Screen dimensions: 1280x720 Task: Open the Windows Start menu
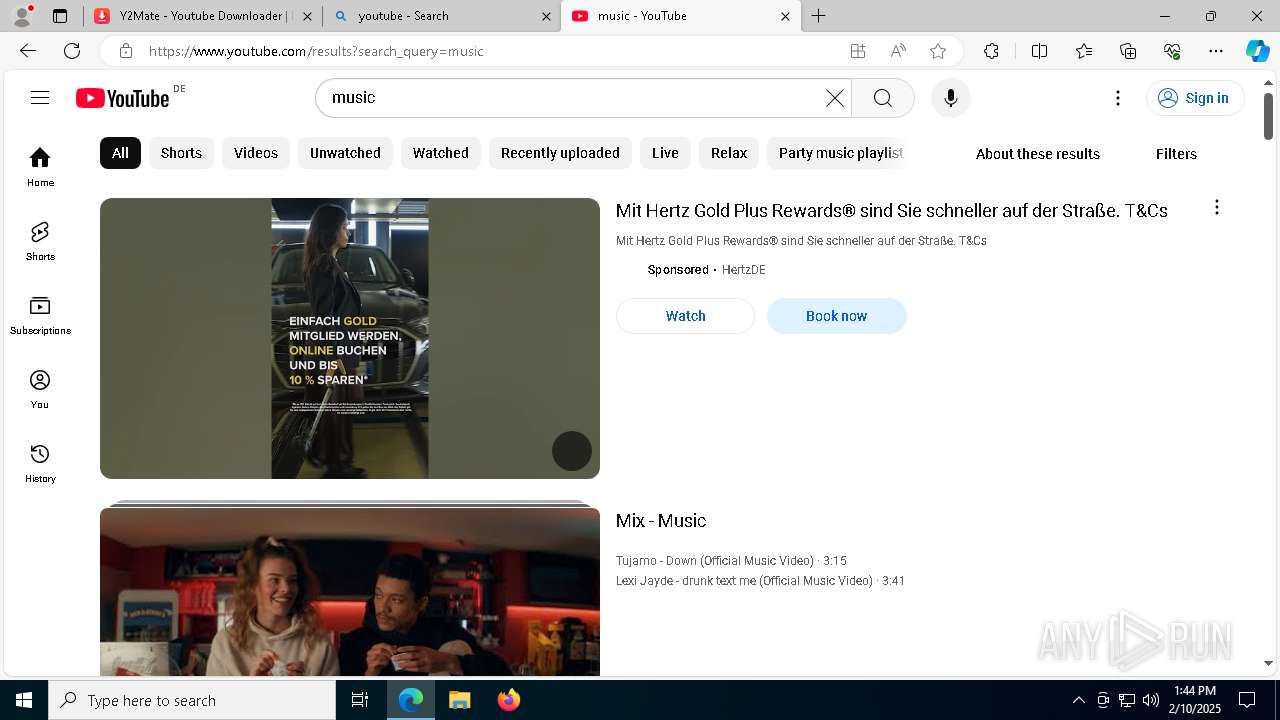[24, 700]
